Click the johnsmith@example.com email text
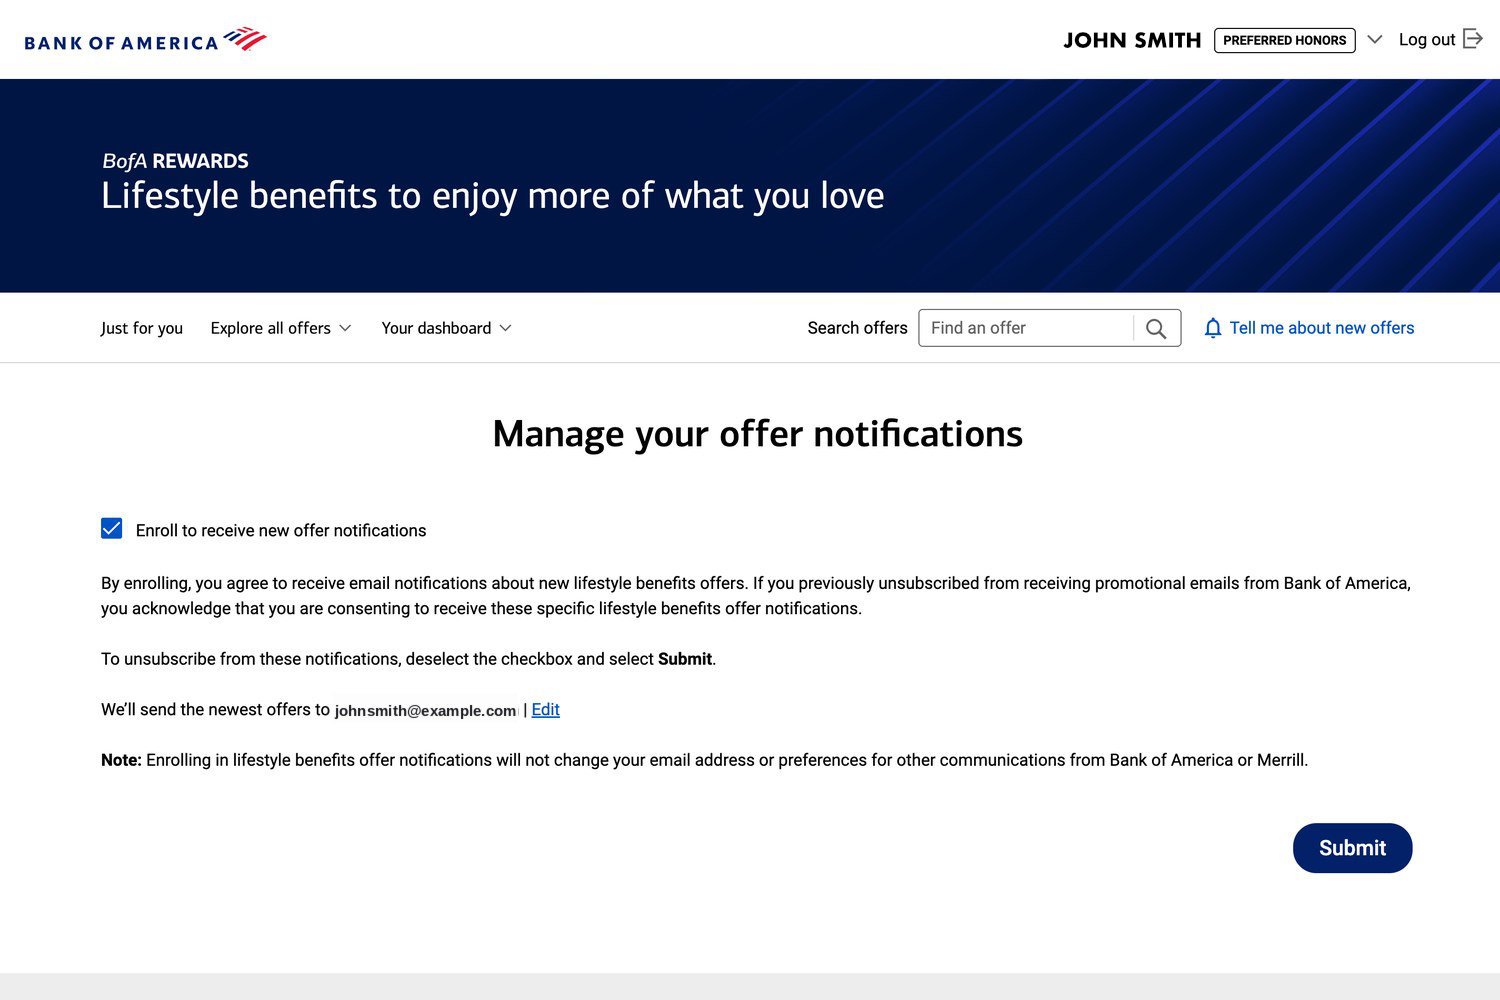The width and height of the screenshot is (1500, 1000). 426,710
